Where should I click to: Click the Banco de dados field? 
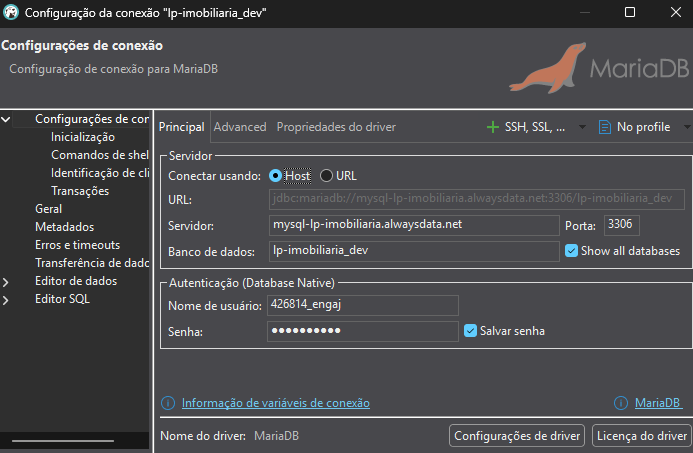coord(414,251)
